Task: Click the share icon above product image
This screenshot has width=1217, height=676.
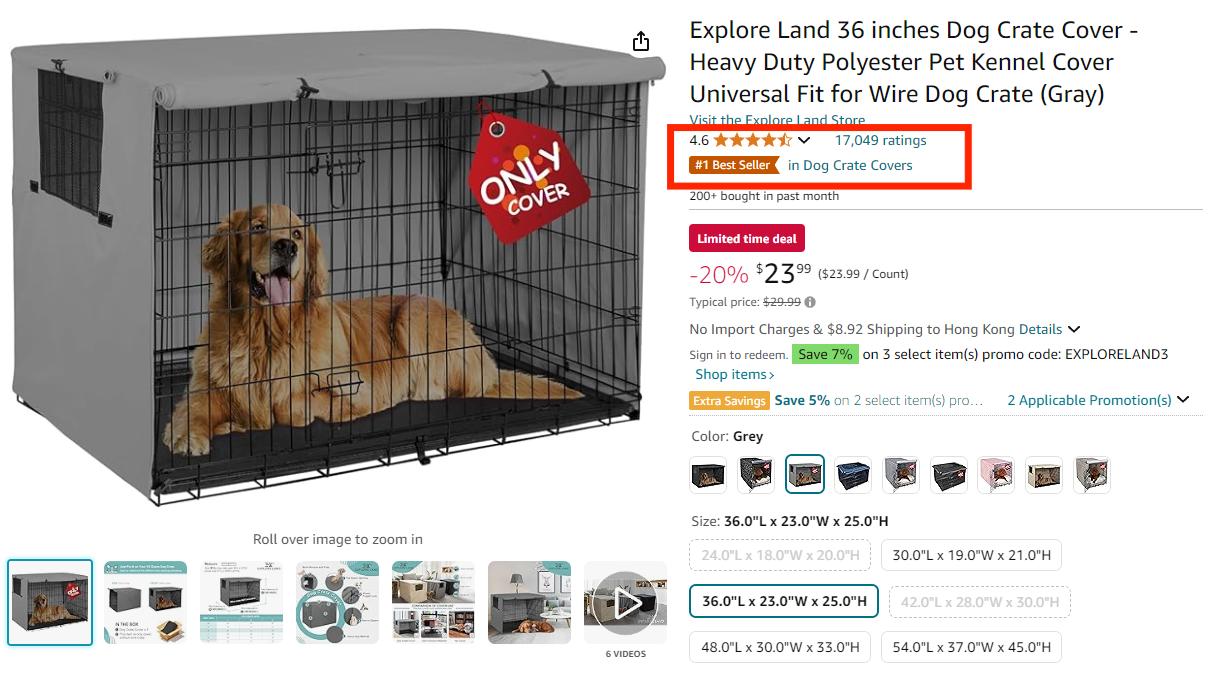Action: coord(641,41)
